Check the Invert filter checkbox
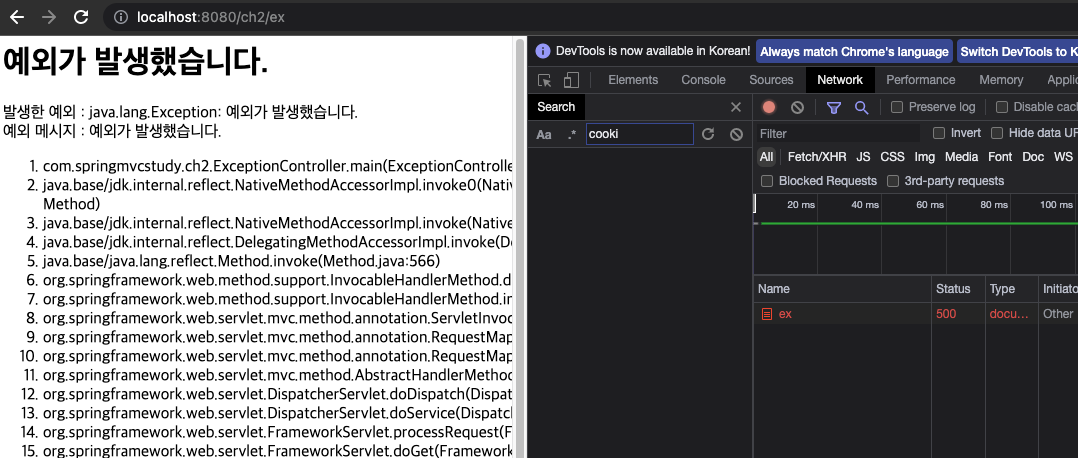 click(938, 133)
